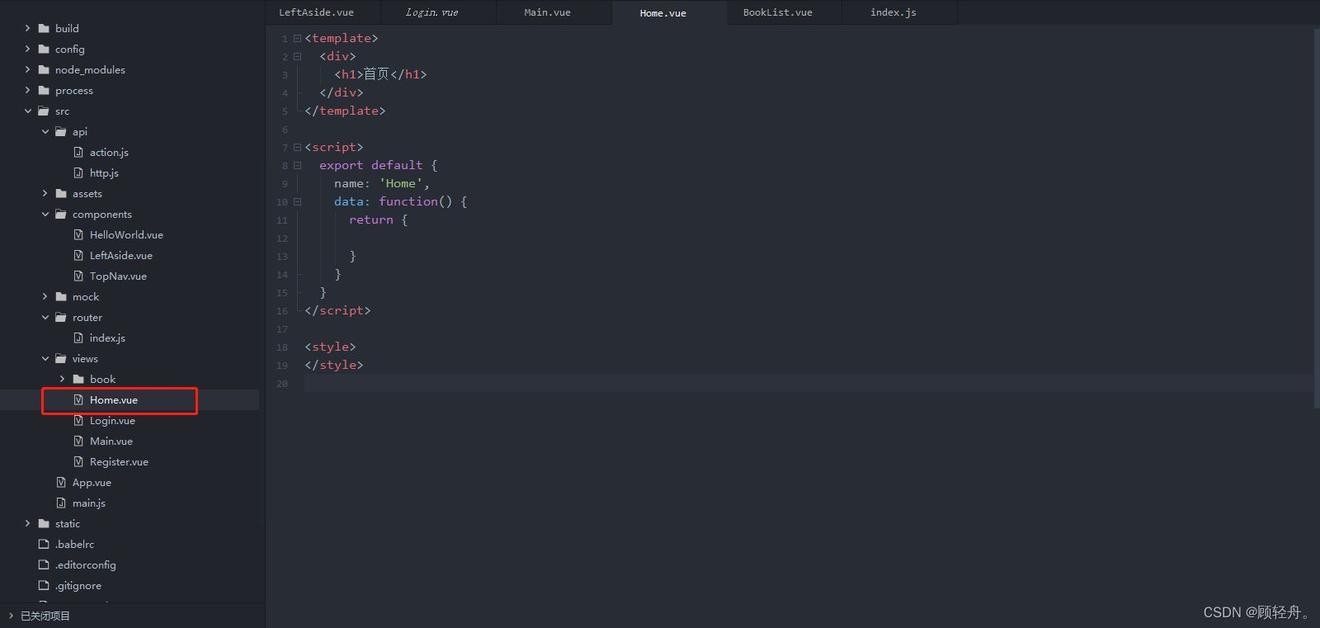Click the Register.vue file icon
1320x628 pixels.
coord(79,462)
